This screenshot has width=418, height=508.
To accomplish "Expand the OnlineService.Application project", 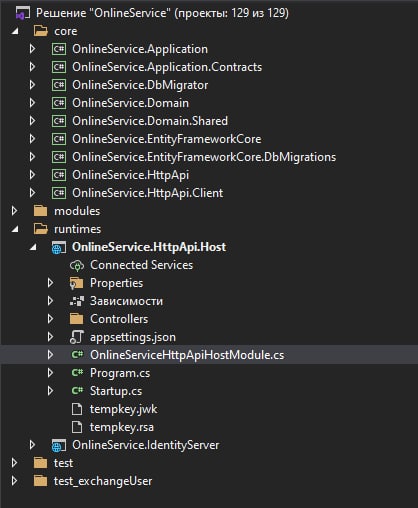I will pos(32,49).
